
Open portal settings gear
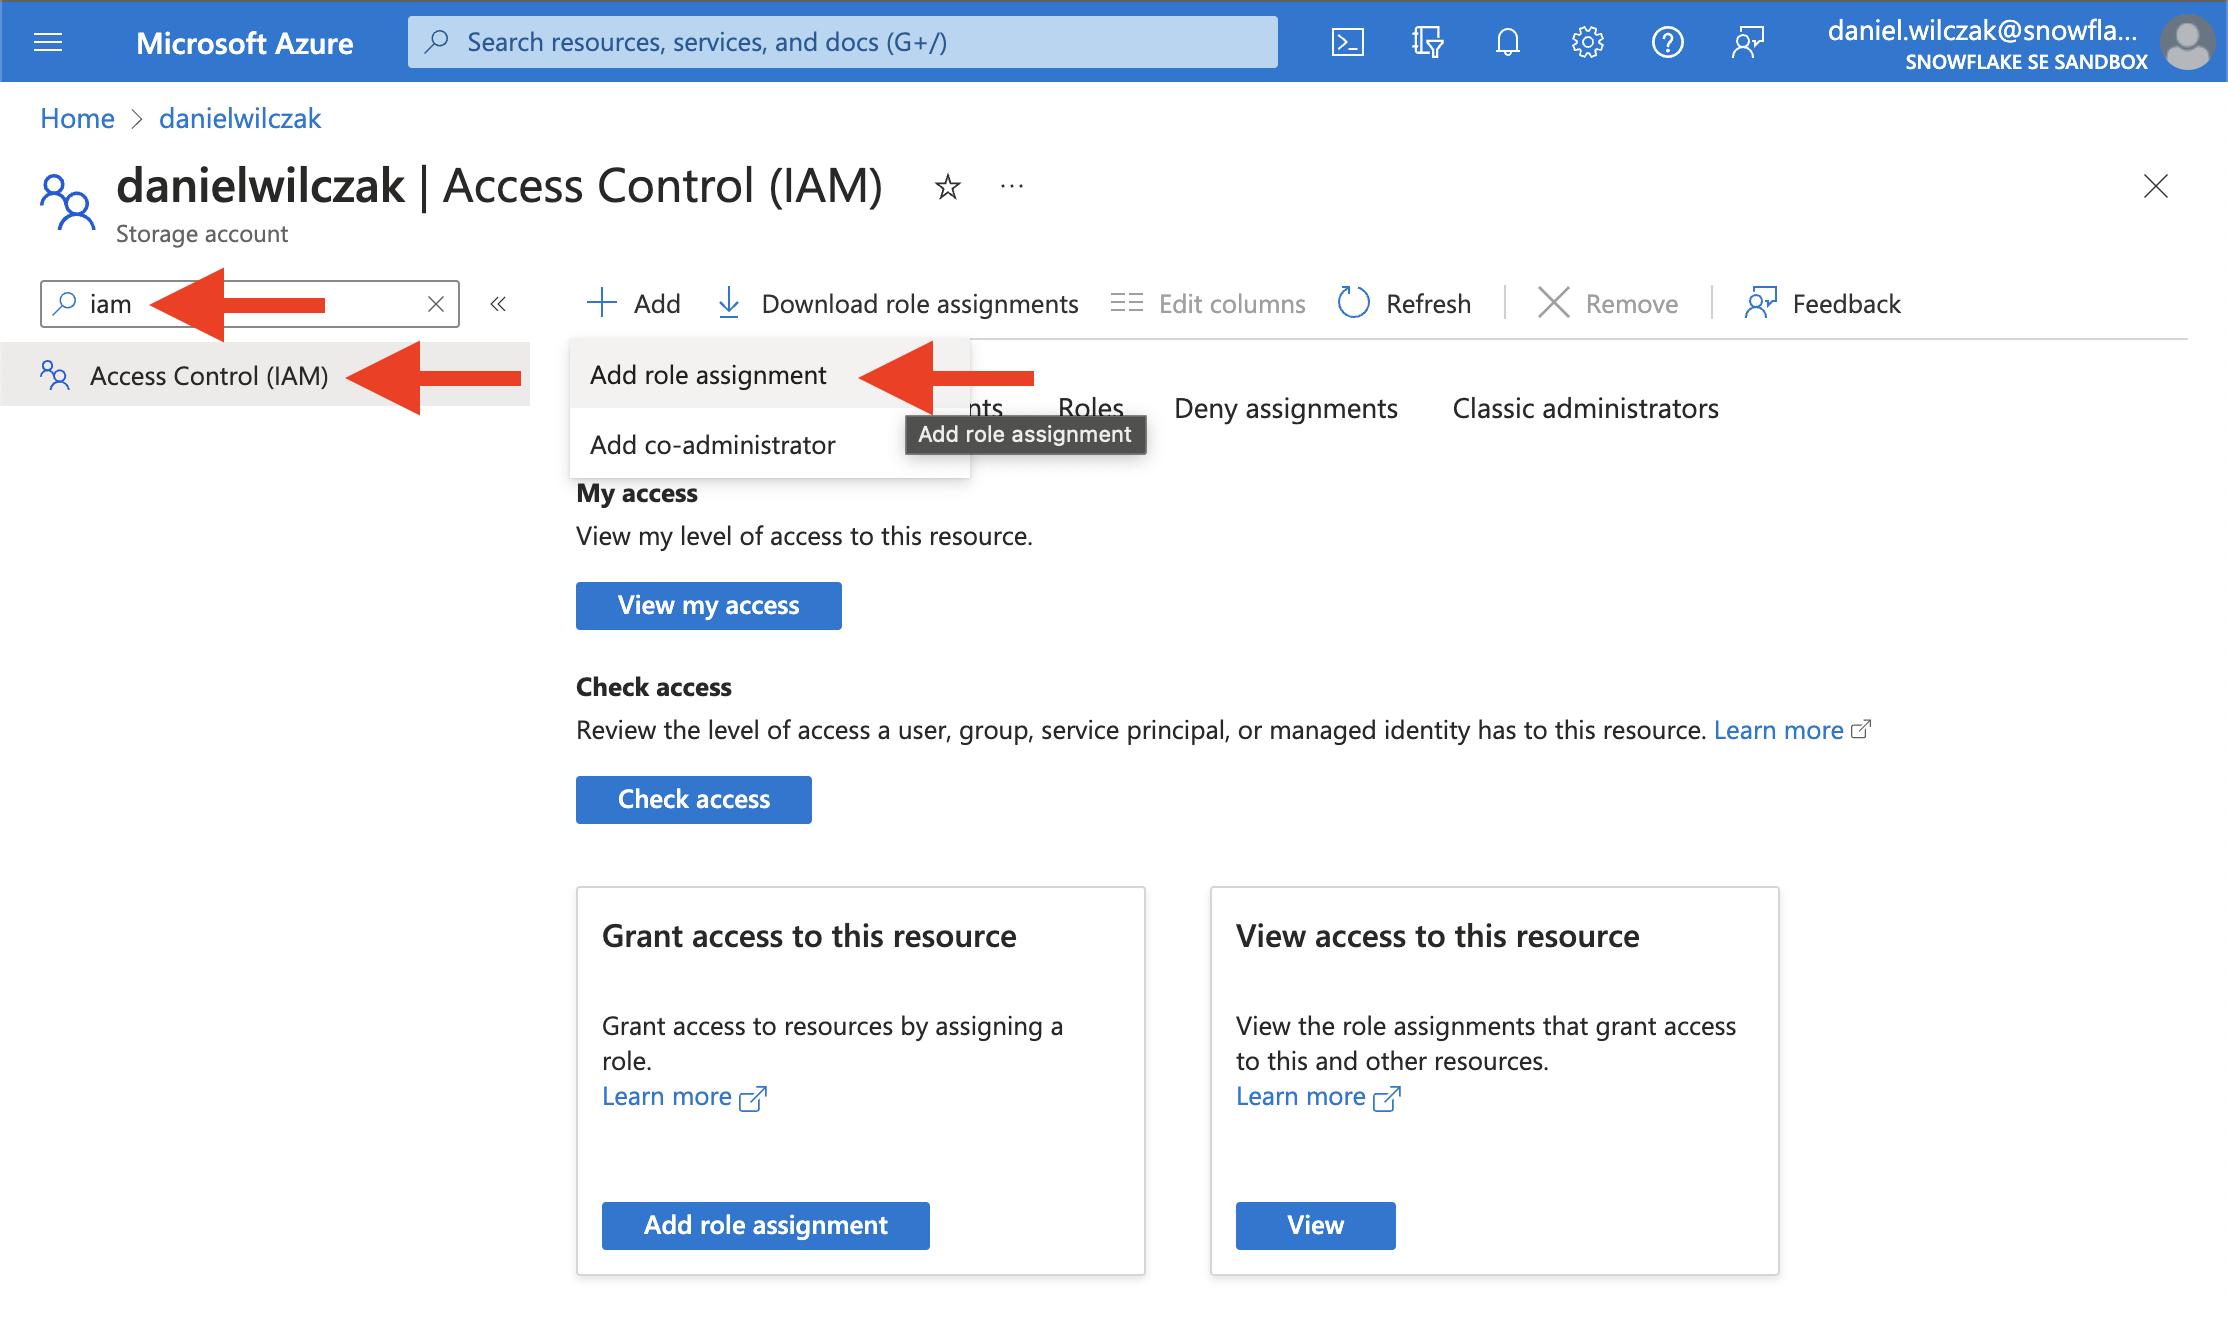coord(1587,42)
